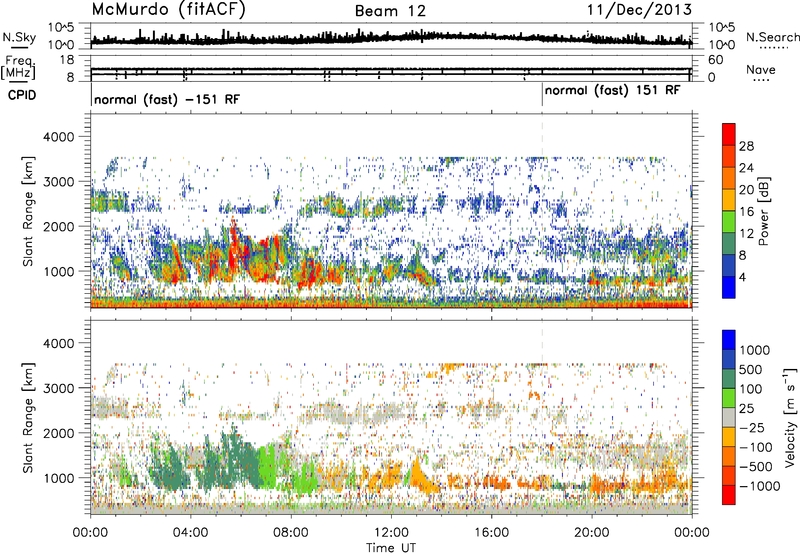Select the CPID change marker line at 18:00
Viewport: 800px width, 554px height.
[x=542, y=96]
